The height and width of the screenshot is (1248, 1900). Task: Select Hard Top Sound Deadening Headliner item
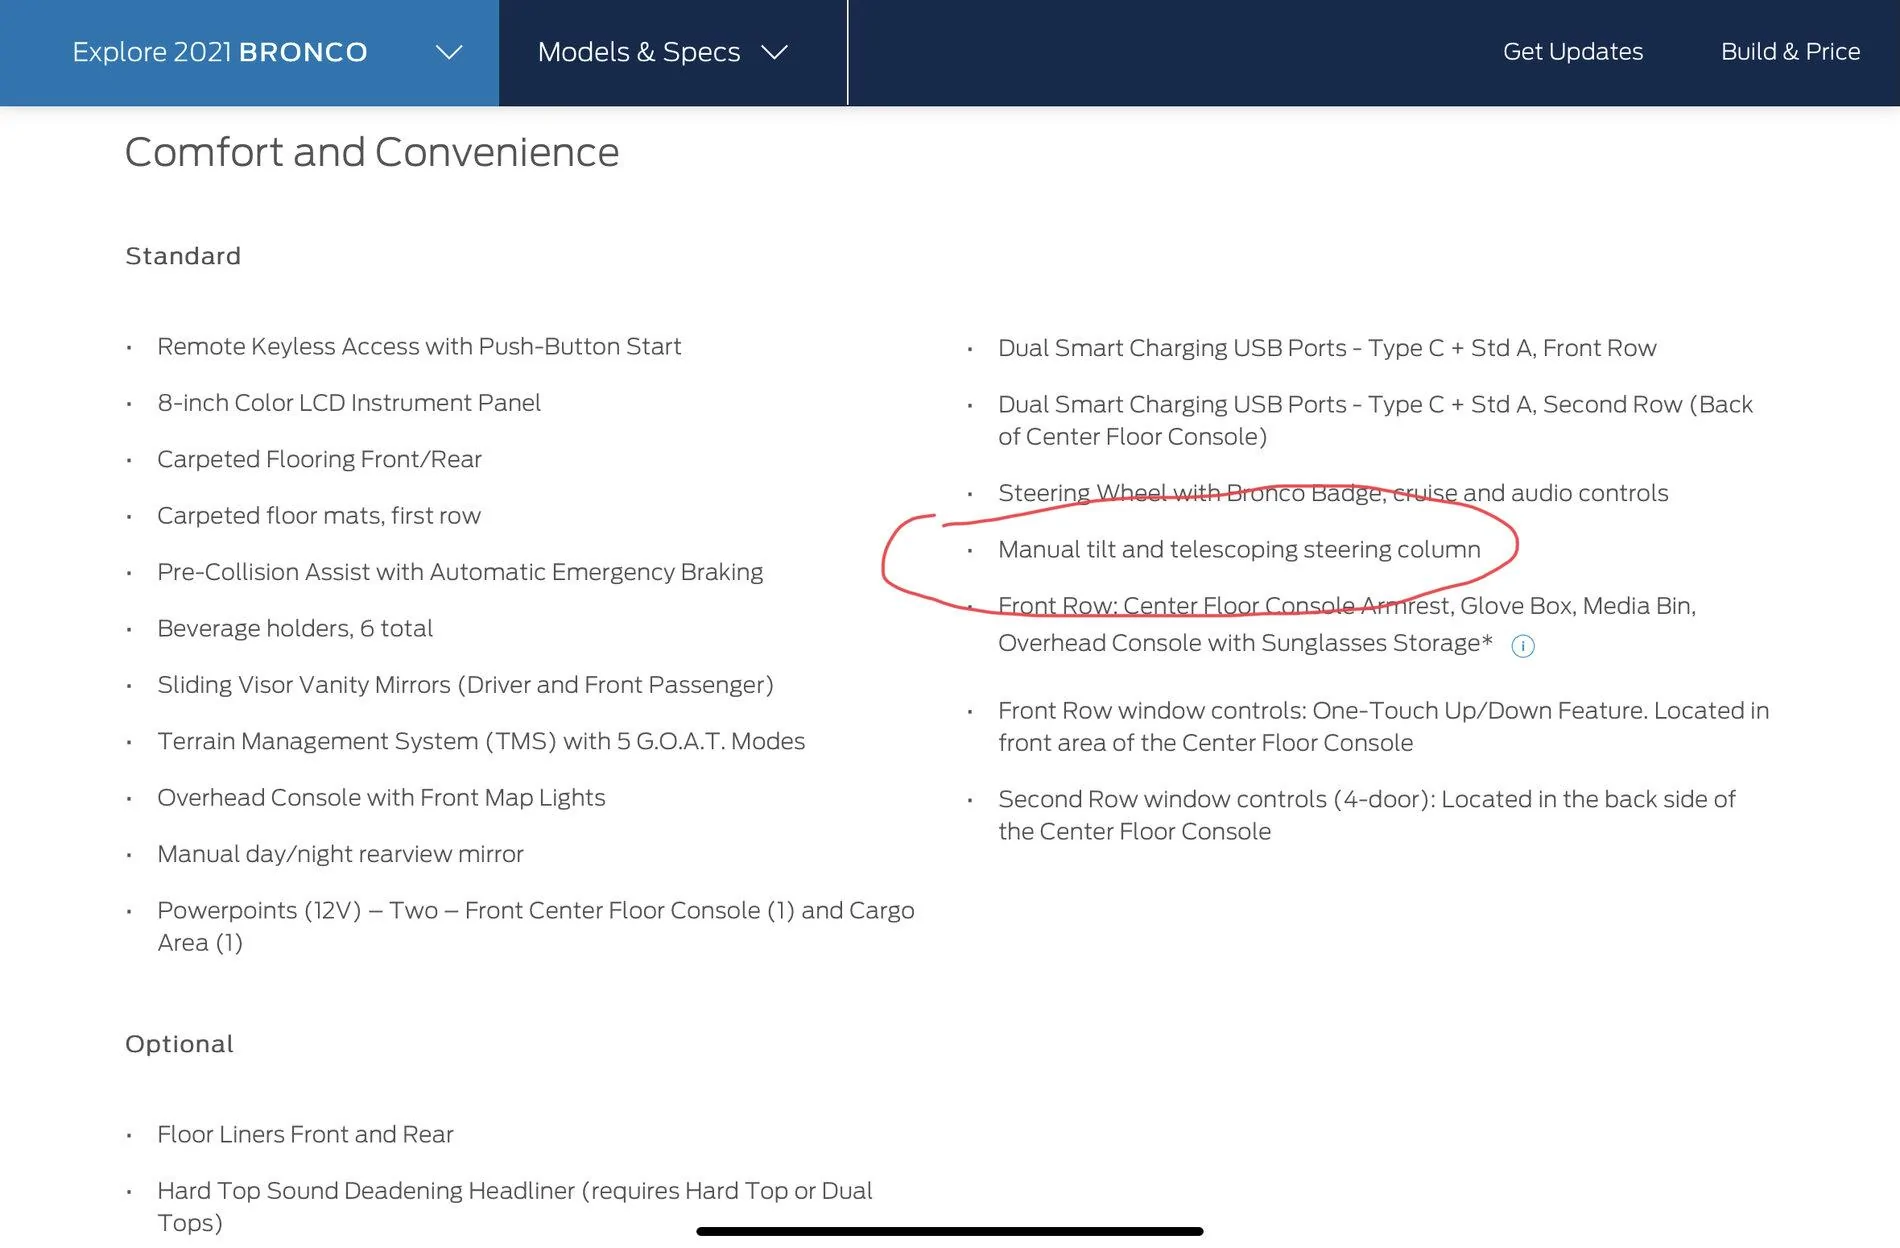pos(515,1207)
